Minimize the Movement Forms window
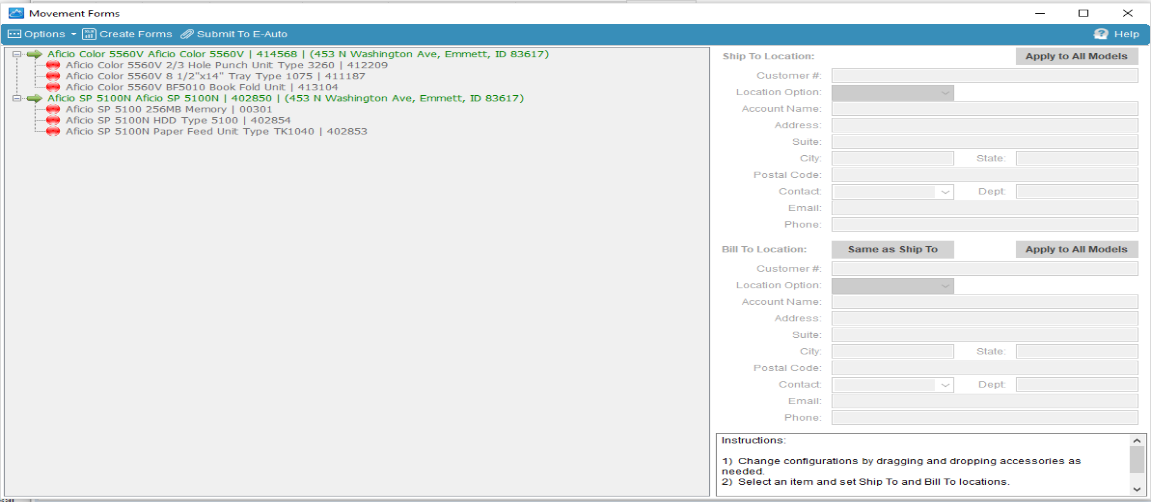This screenshot has width=1151, height=502. click(1039, 12)
